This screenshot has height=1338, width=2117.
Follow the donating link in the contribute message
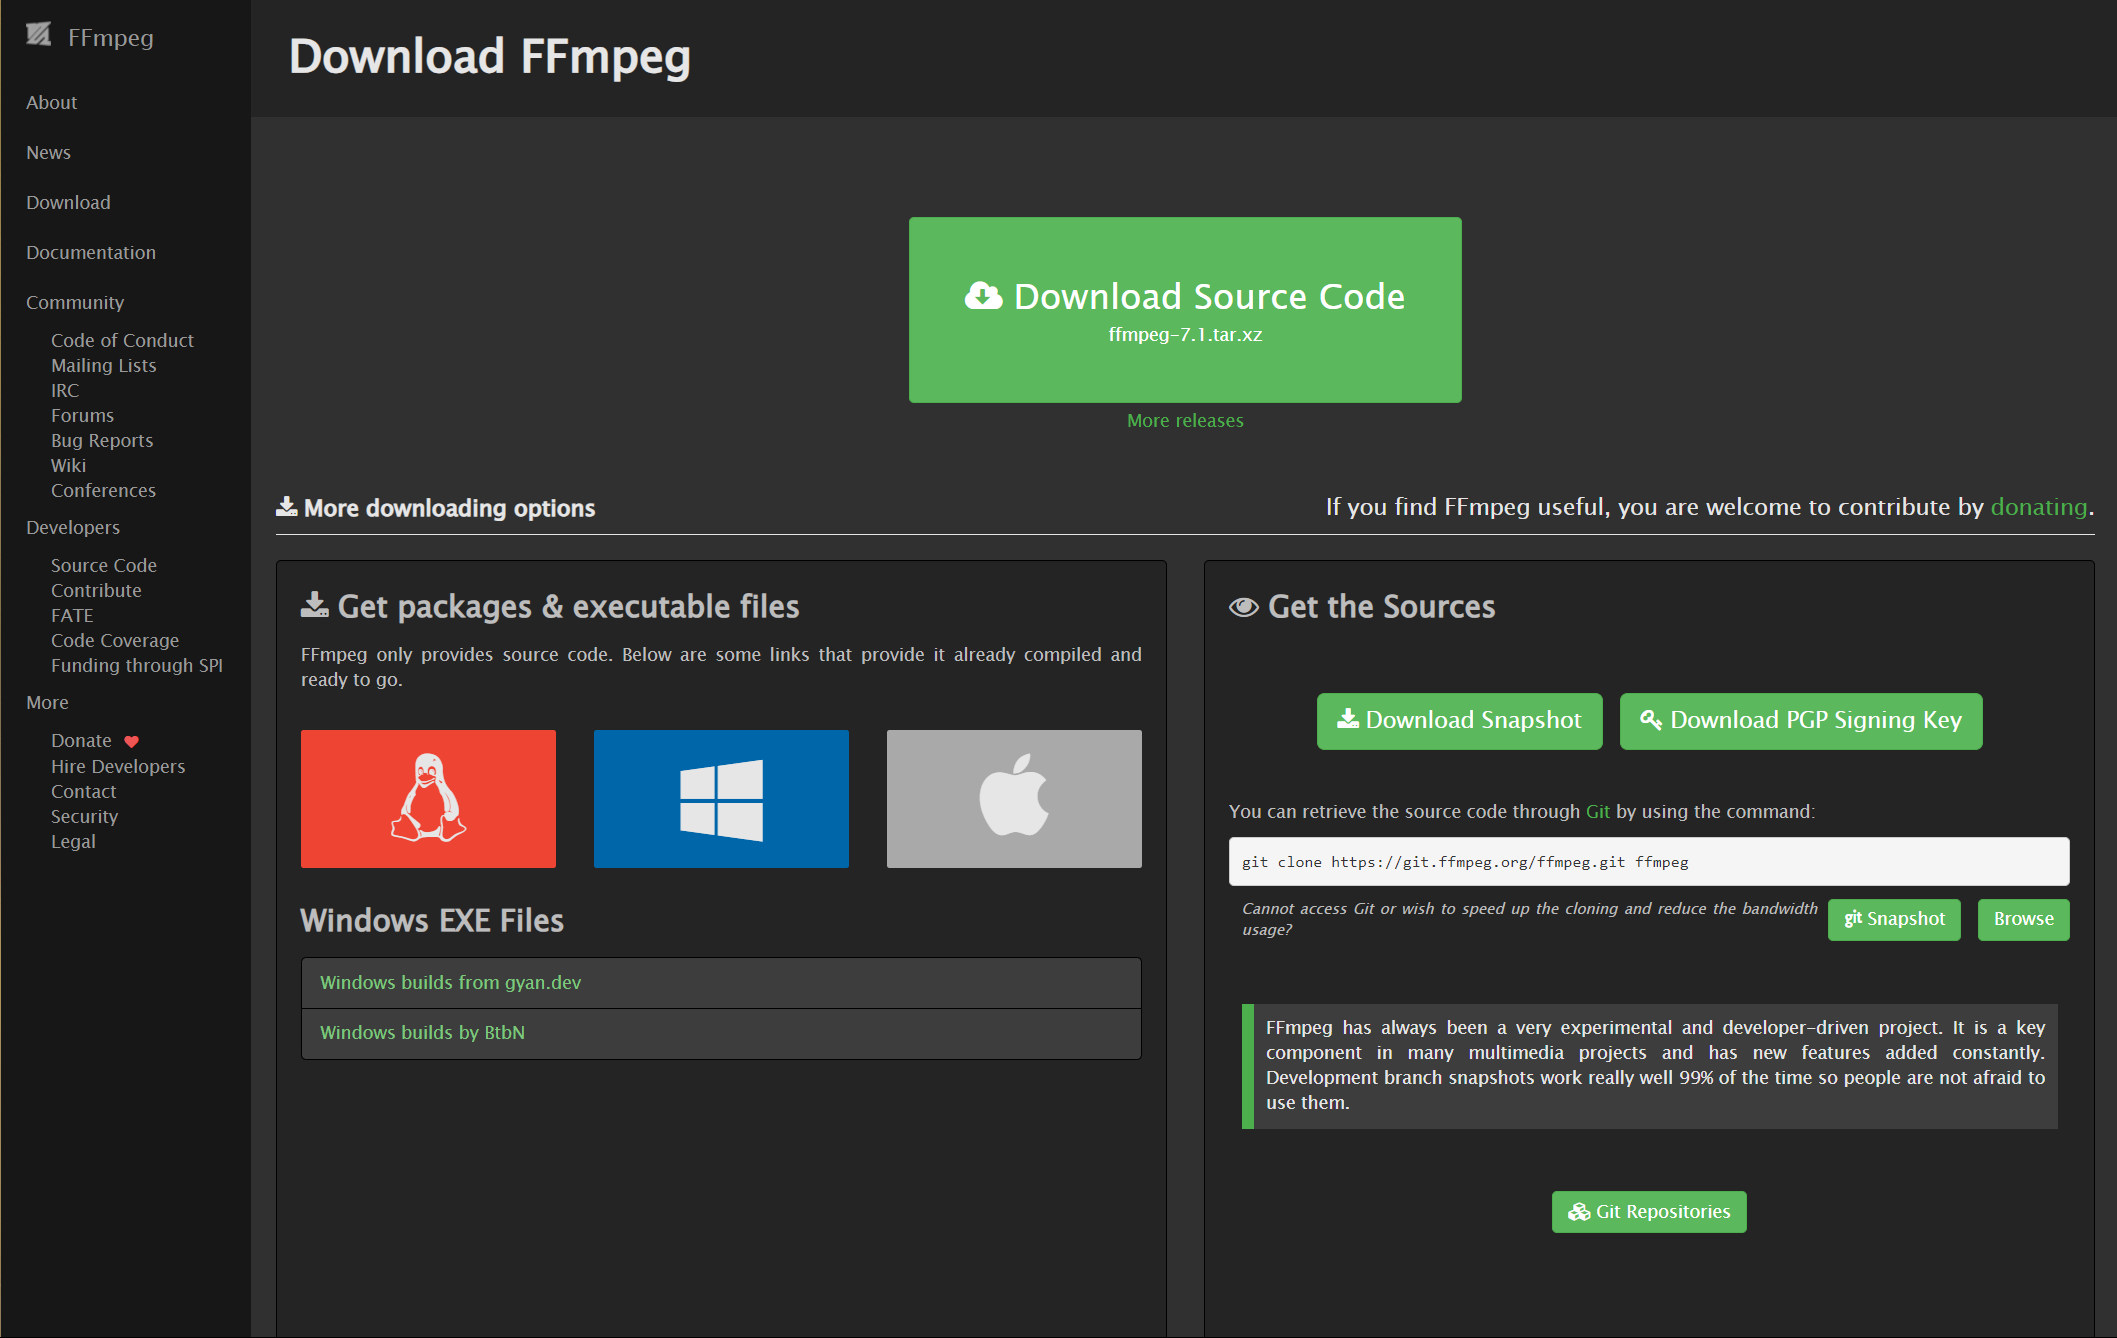click(x=2038, y=507)
